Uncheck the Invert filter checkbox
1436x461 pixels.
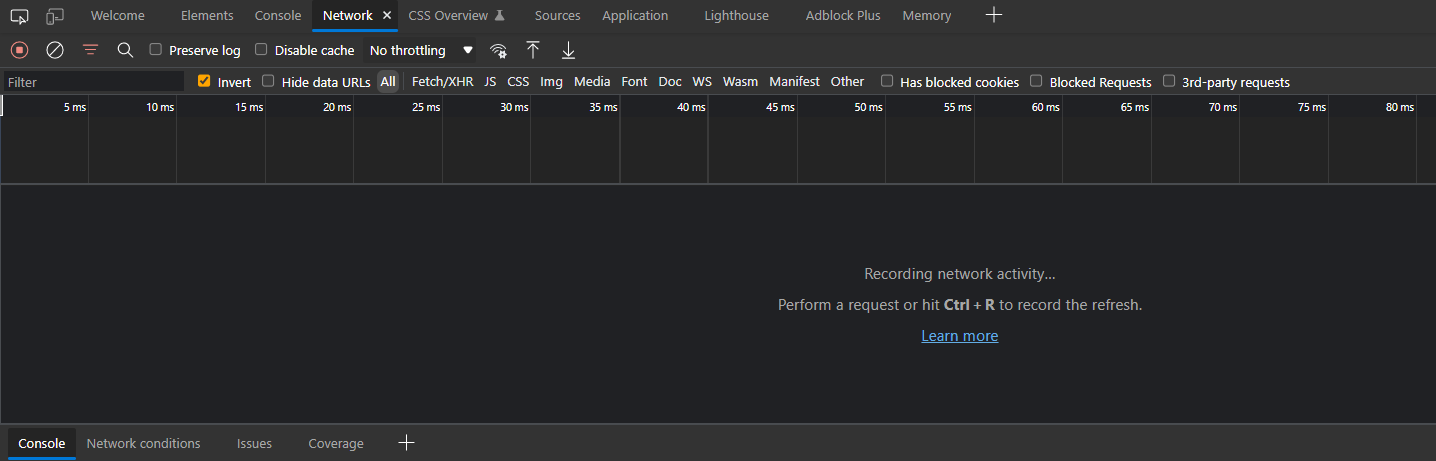(x=204, y=81)
